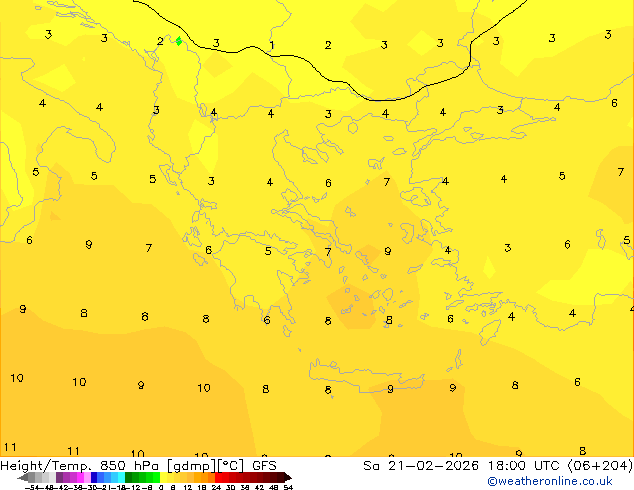Click the legend label "12" under orange swatches

(x=188, y=488)
